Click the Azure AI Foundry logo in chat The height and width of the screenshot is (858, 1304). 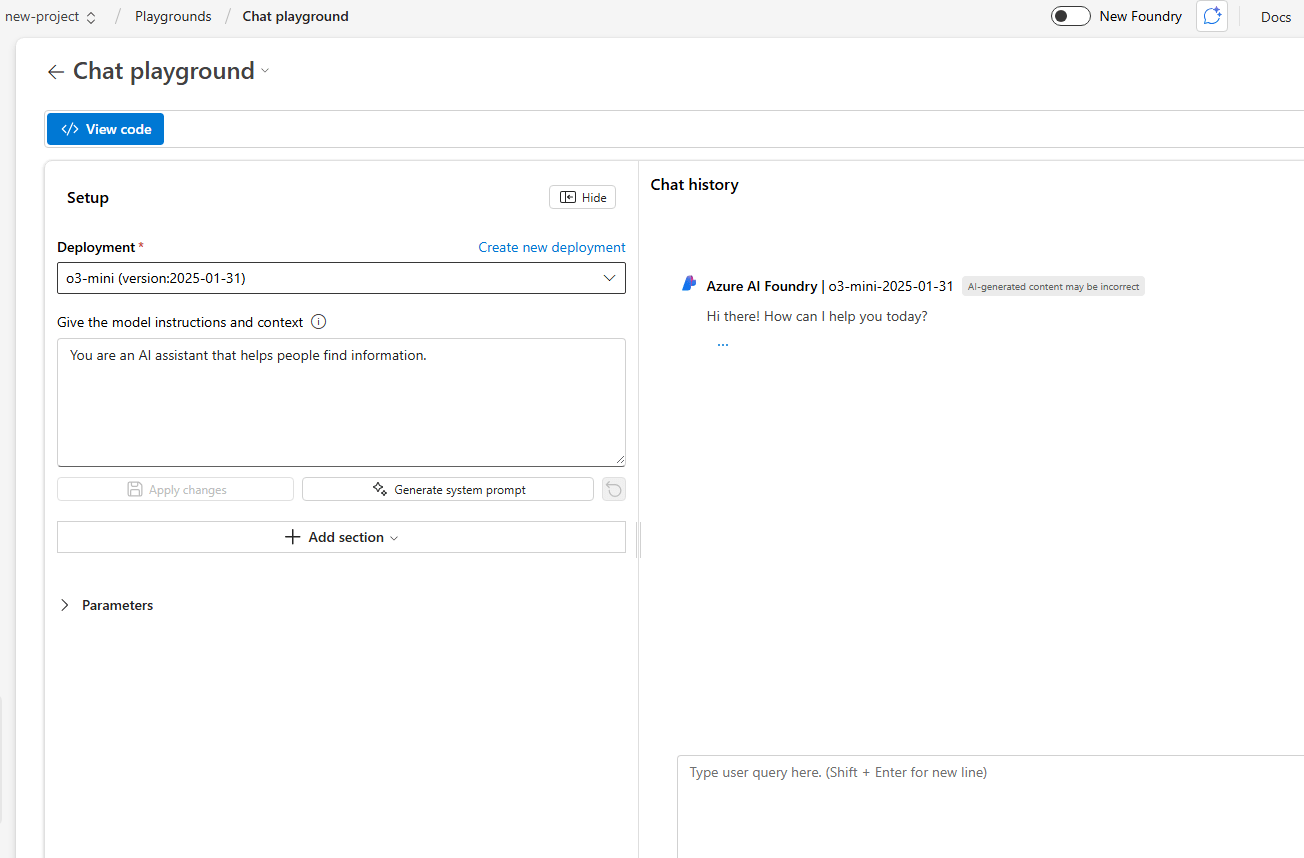point(689,285)
